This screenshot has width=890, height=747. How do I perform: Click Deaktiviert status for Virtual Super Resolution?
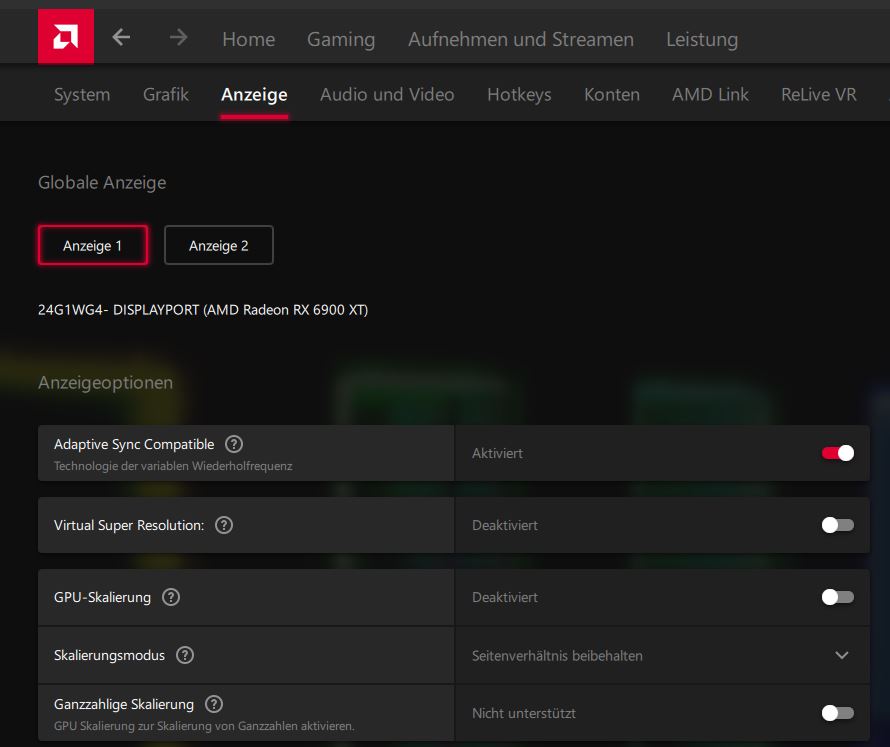coord(505,526)
